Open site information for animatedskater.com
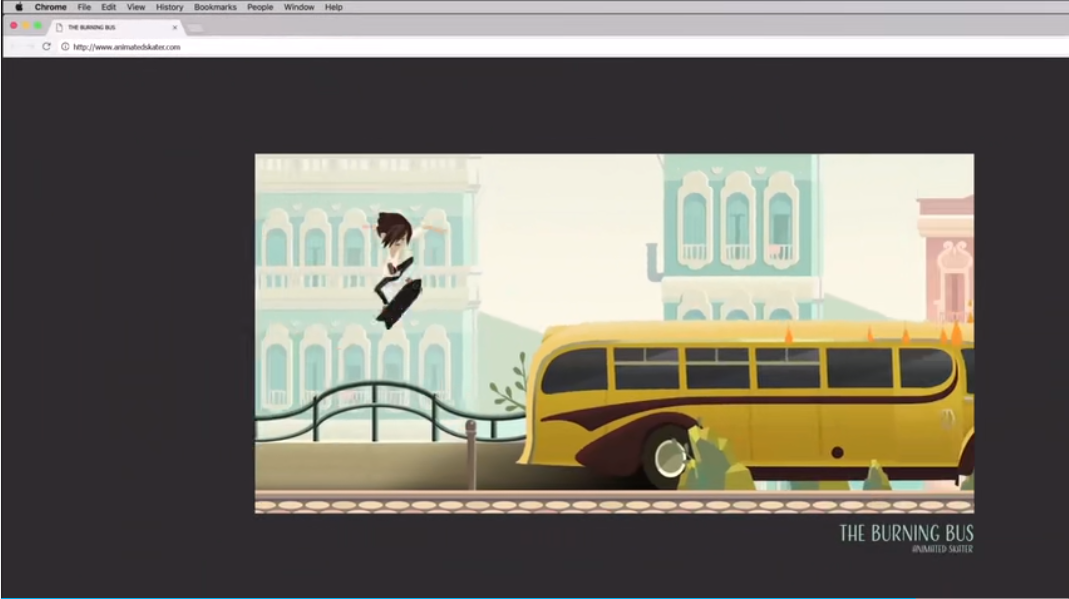 65,46
